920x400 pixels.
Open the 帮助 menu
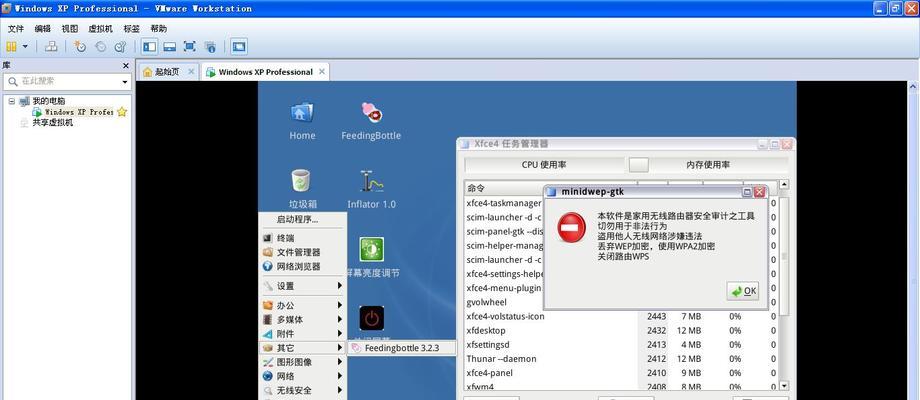[x=158, y=28]
